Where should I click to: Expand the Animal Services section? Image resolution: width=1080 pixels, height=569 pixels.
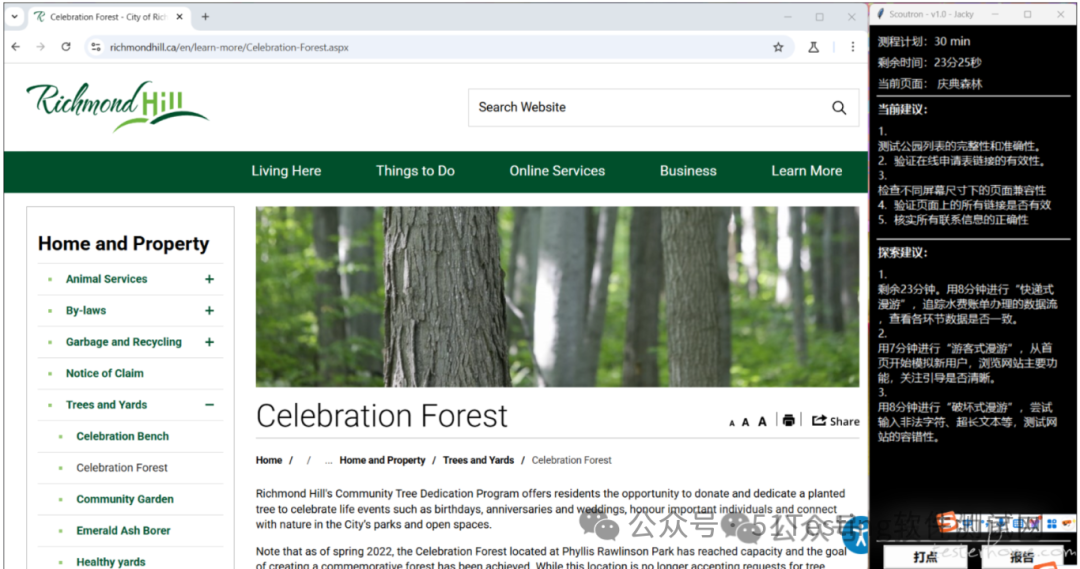tap(209, 279)
